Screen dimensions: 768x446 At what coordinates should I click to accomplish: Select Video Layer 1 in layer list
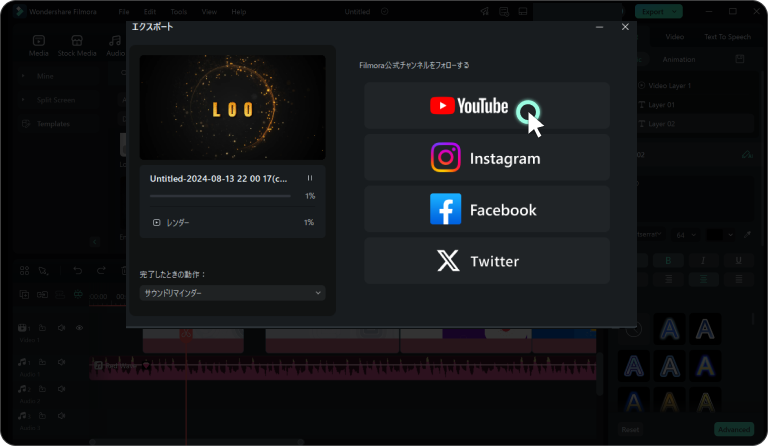670,86
